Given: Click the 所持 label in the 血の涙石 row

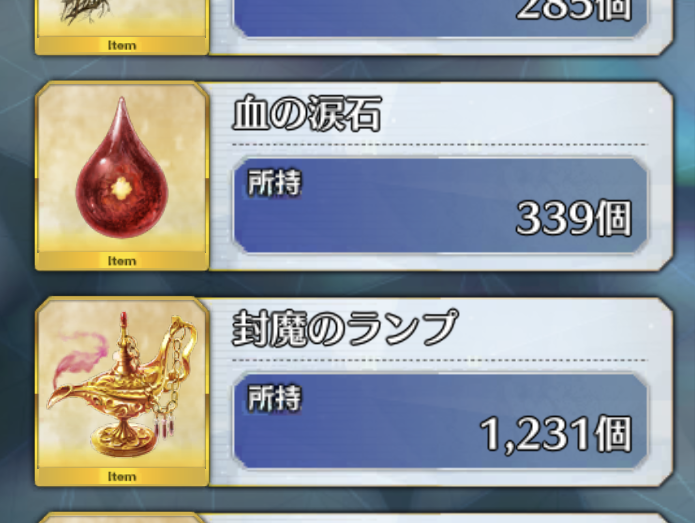Looking at the screenshot, I should click(x=274, y=183).
